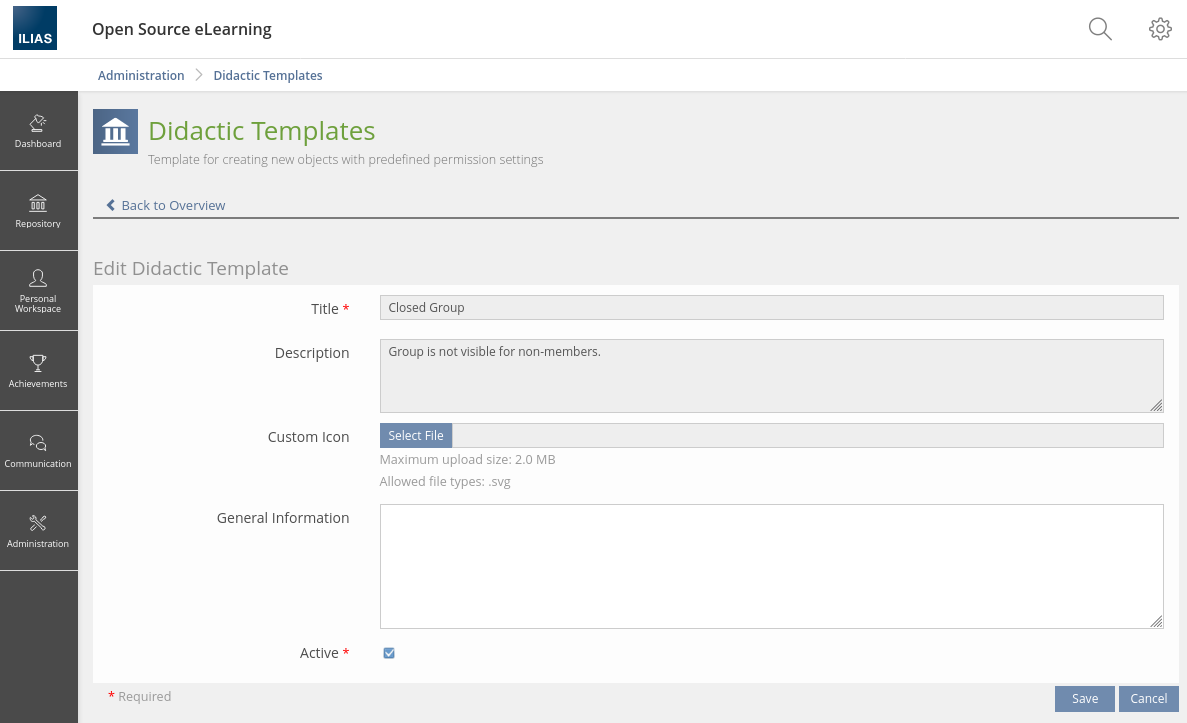This screenshot has height=723, width=1187.
Task: Save the didactic template
Action: click(1084, 699)
